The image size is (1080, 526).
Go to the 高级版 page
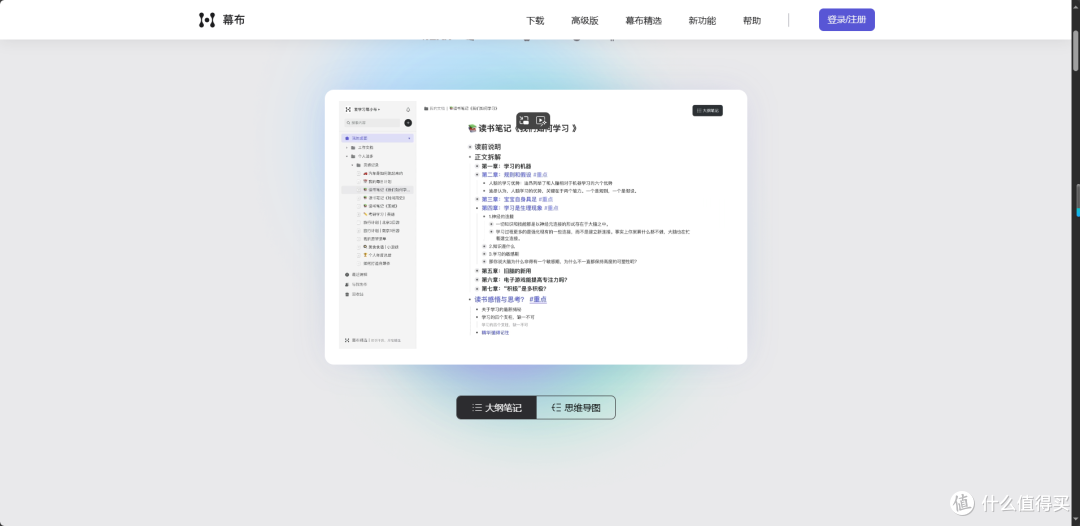(585, 21)
